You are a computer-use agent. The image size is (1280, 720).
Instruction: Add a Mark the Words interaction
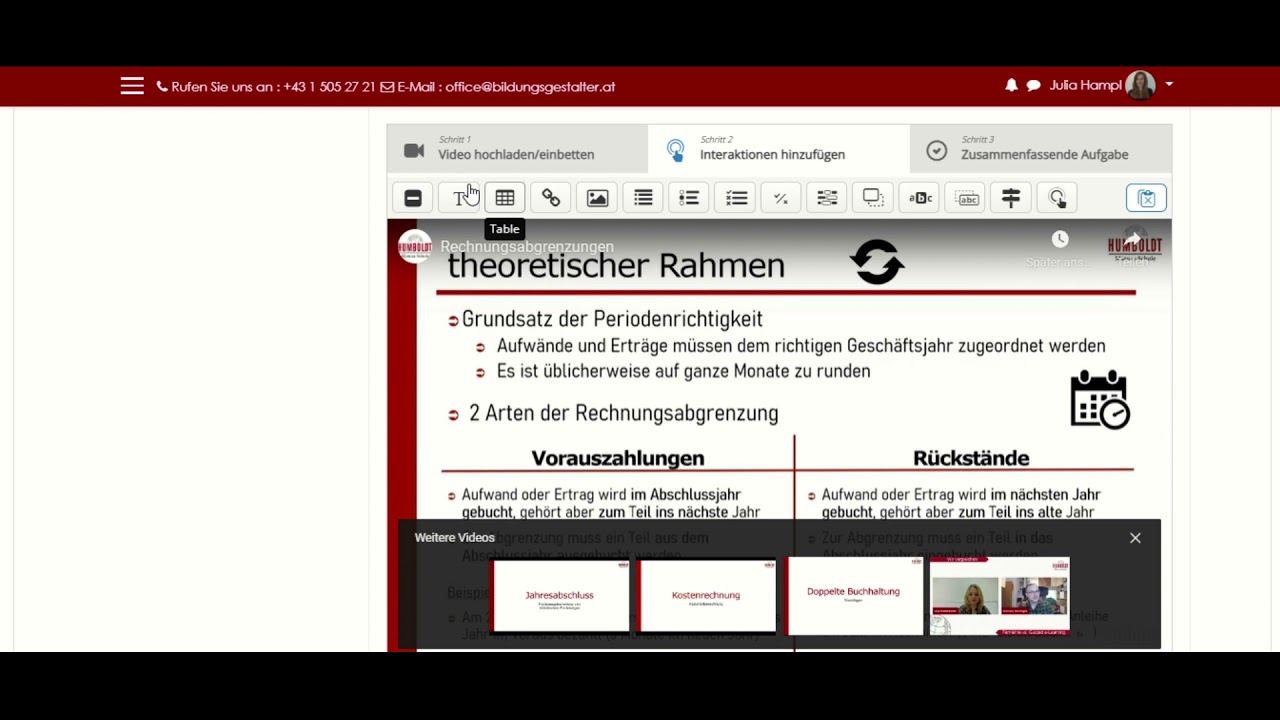click(920, 198)
